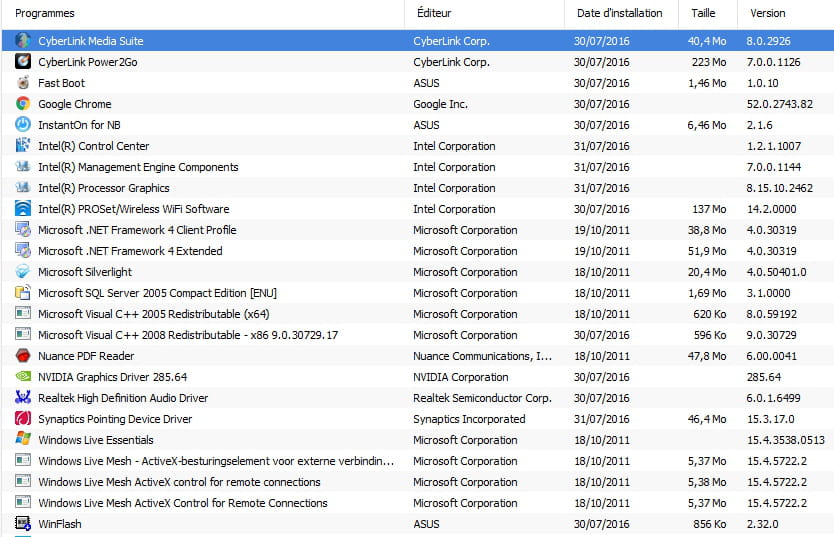Select Intel(R) Management Engine Components entry
Screen dimensions: 834x537
138,167
